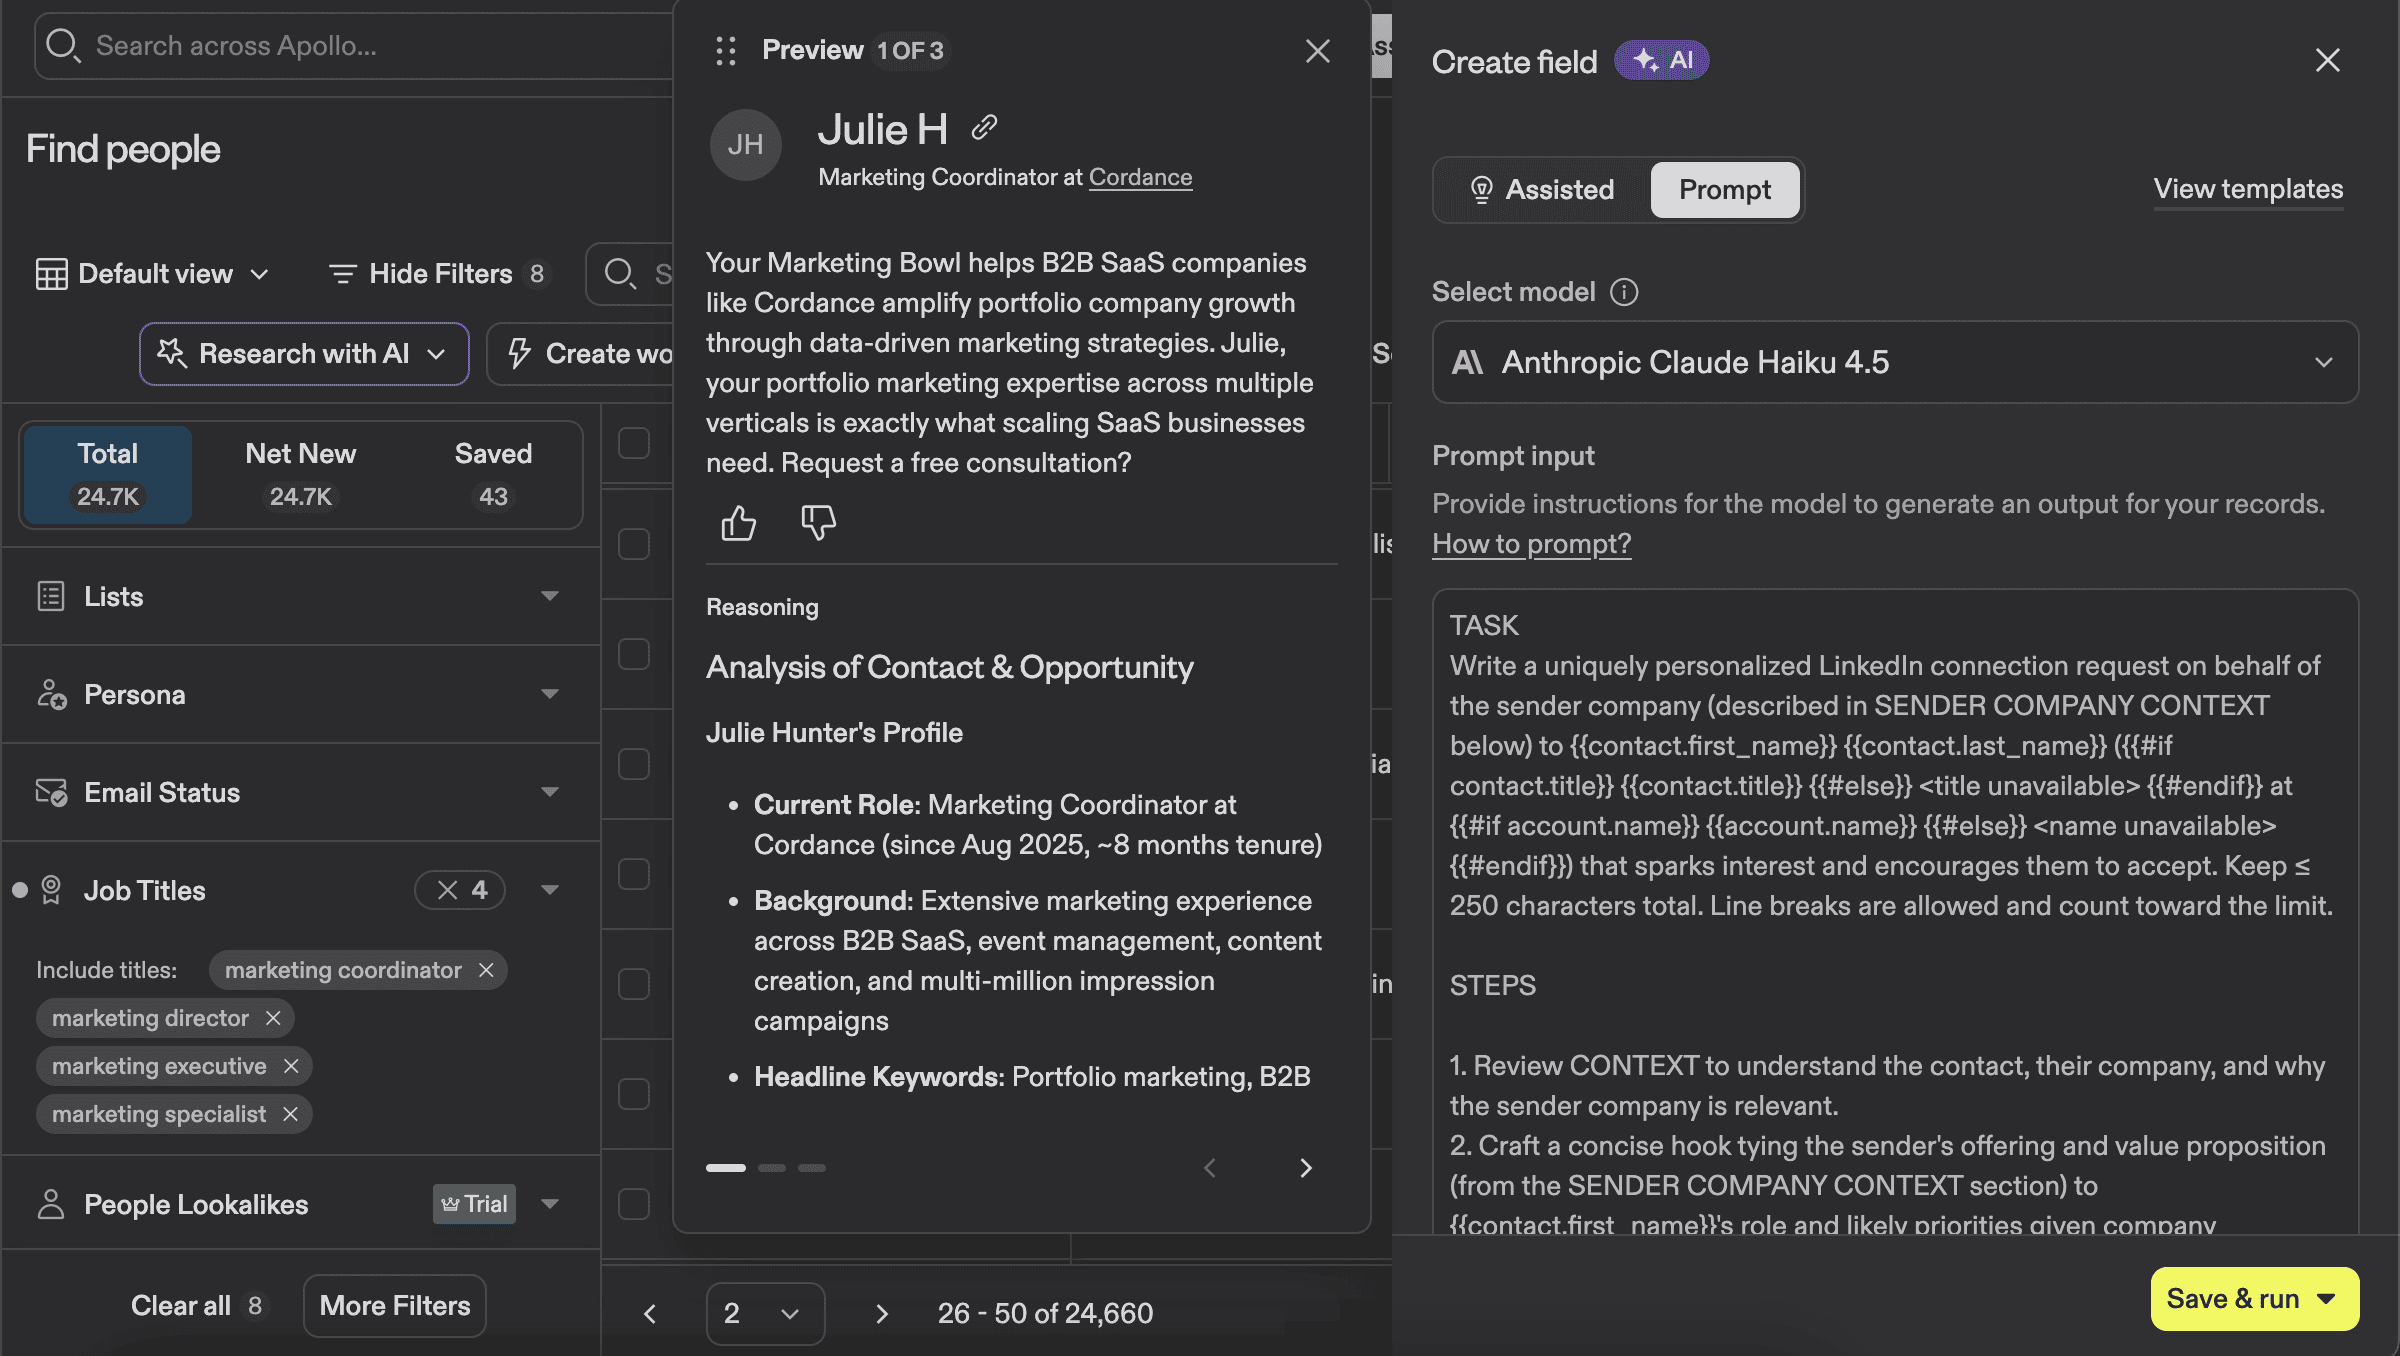Switch to the Assisted tab
The width and height of the screenshot is (2400, 1356).
point(1542,190)
